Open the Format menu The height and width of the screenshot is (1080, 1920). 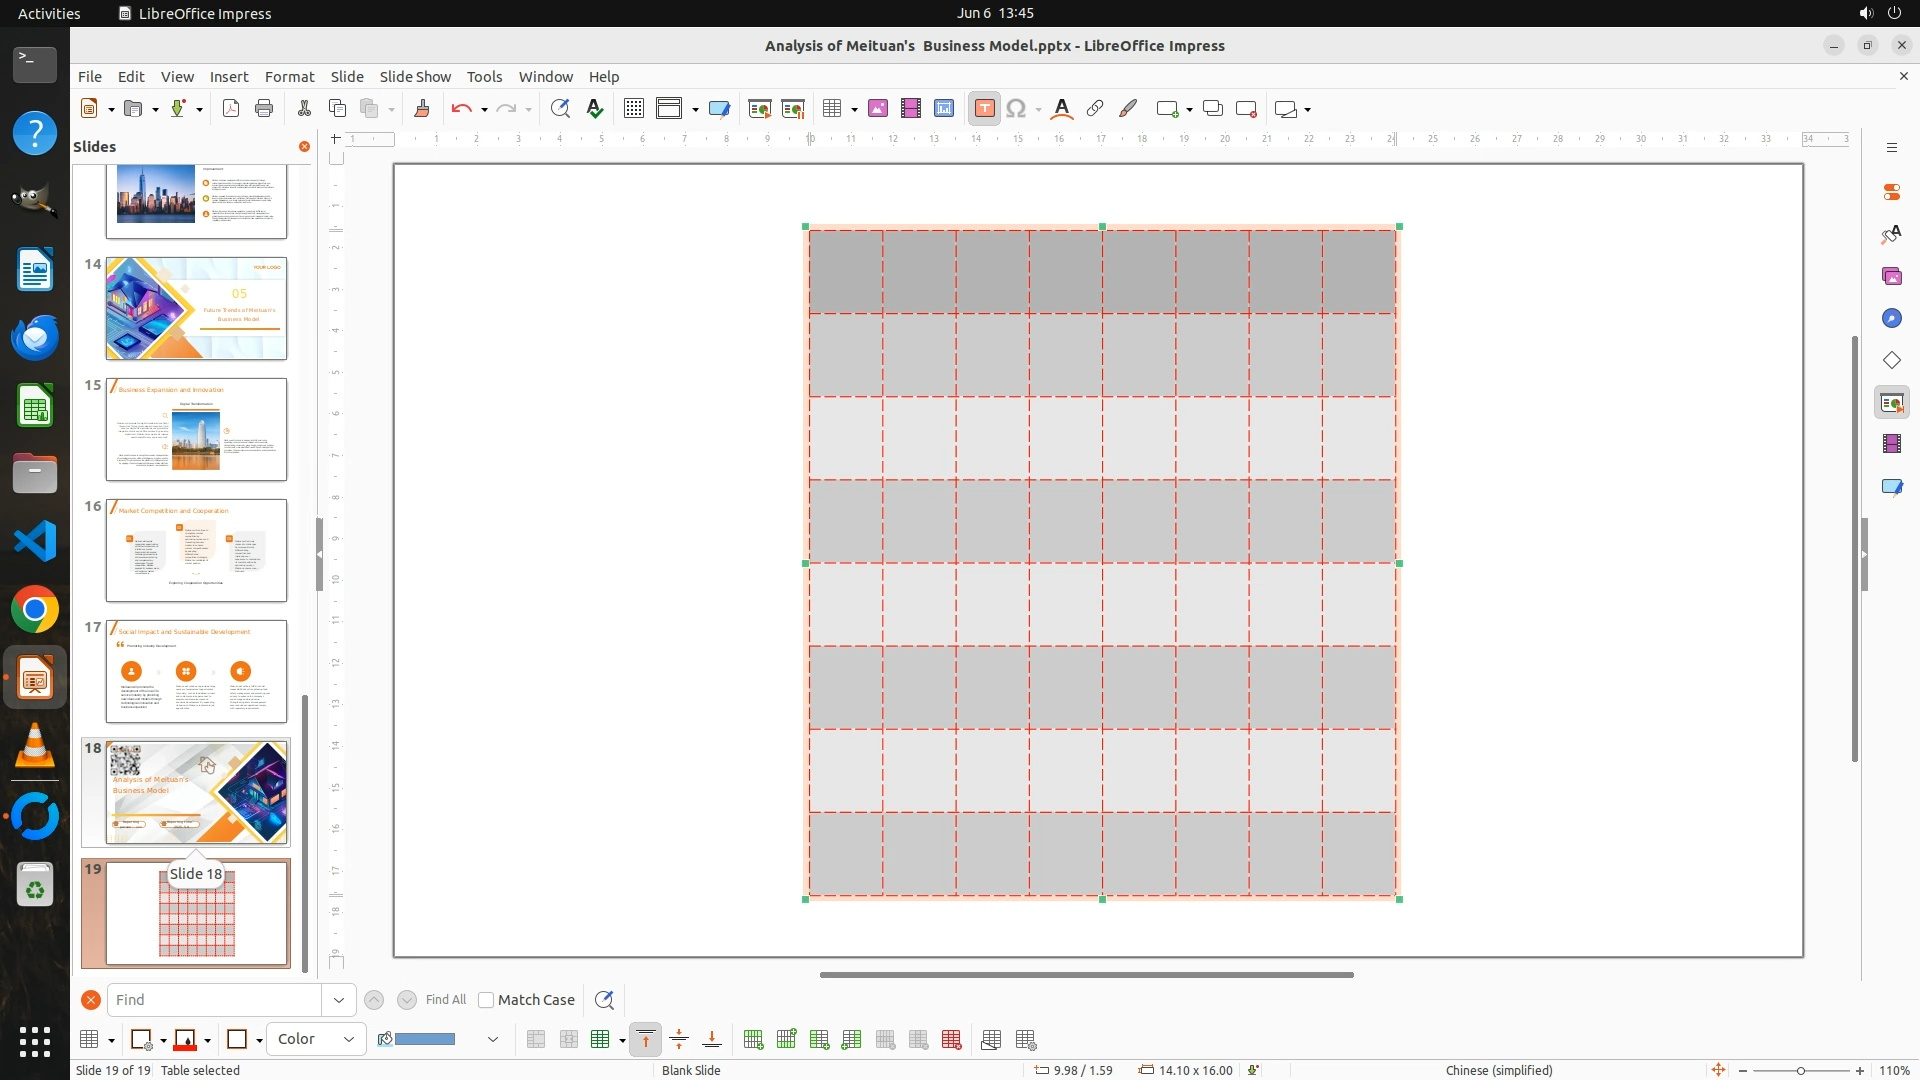289,77
